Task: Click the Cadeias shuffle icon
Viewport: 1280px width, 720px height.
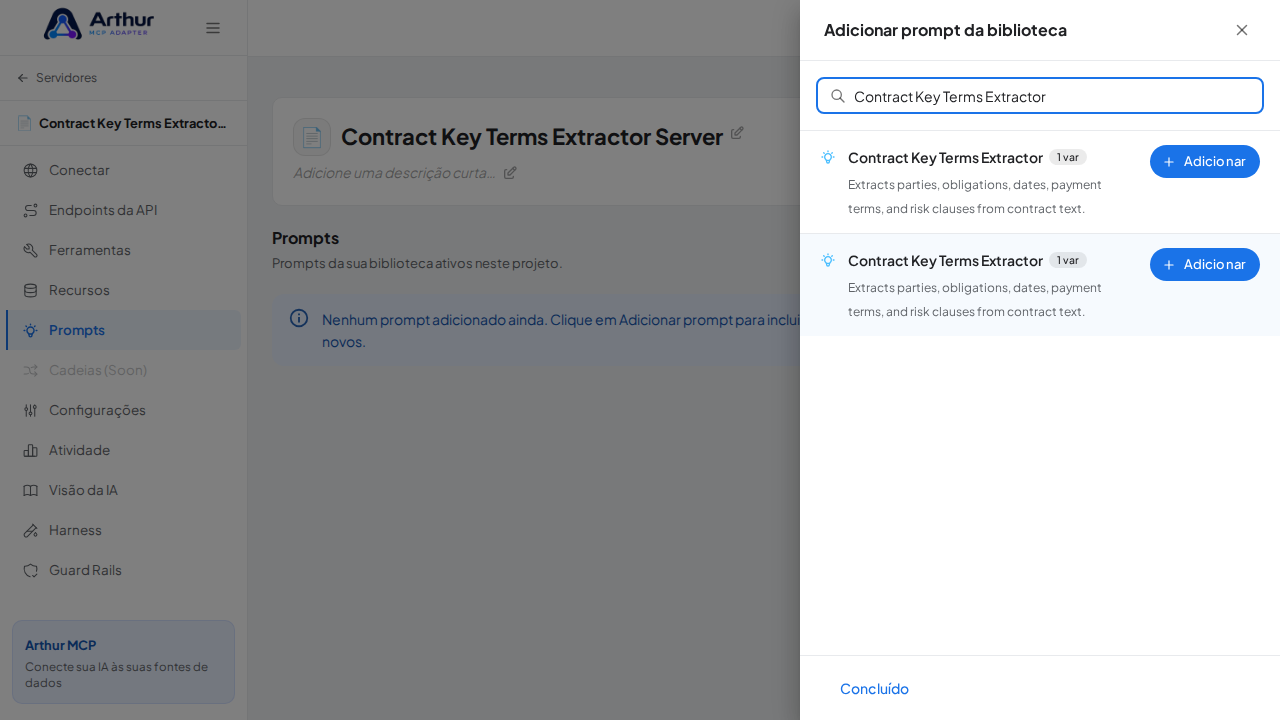Action: tap(30, 370)
